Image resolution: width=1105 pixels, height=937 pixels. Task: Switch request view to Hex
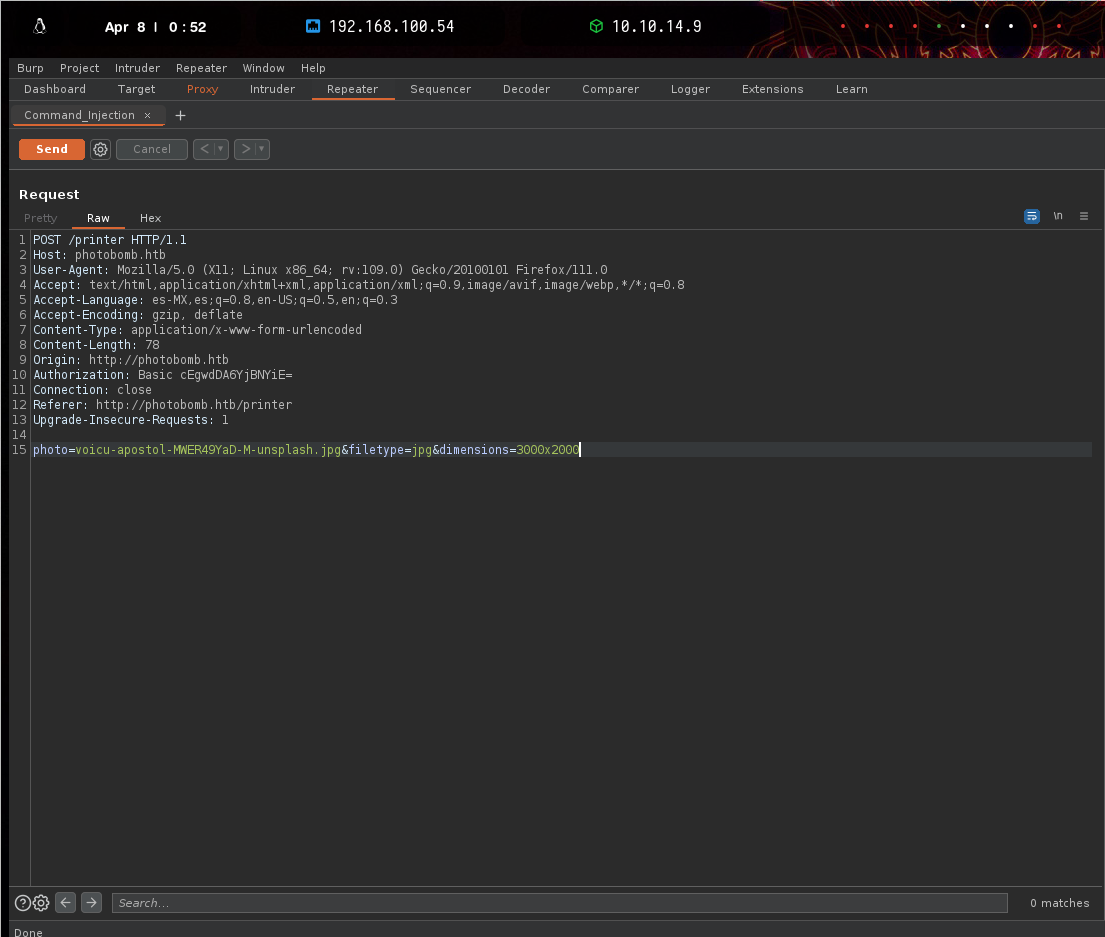click(150, 218)
